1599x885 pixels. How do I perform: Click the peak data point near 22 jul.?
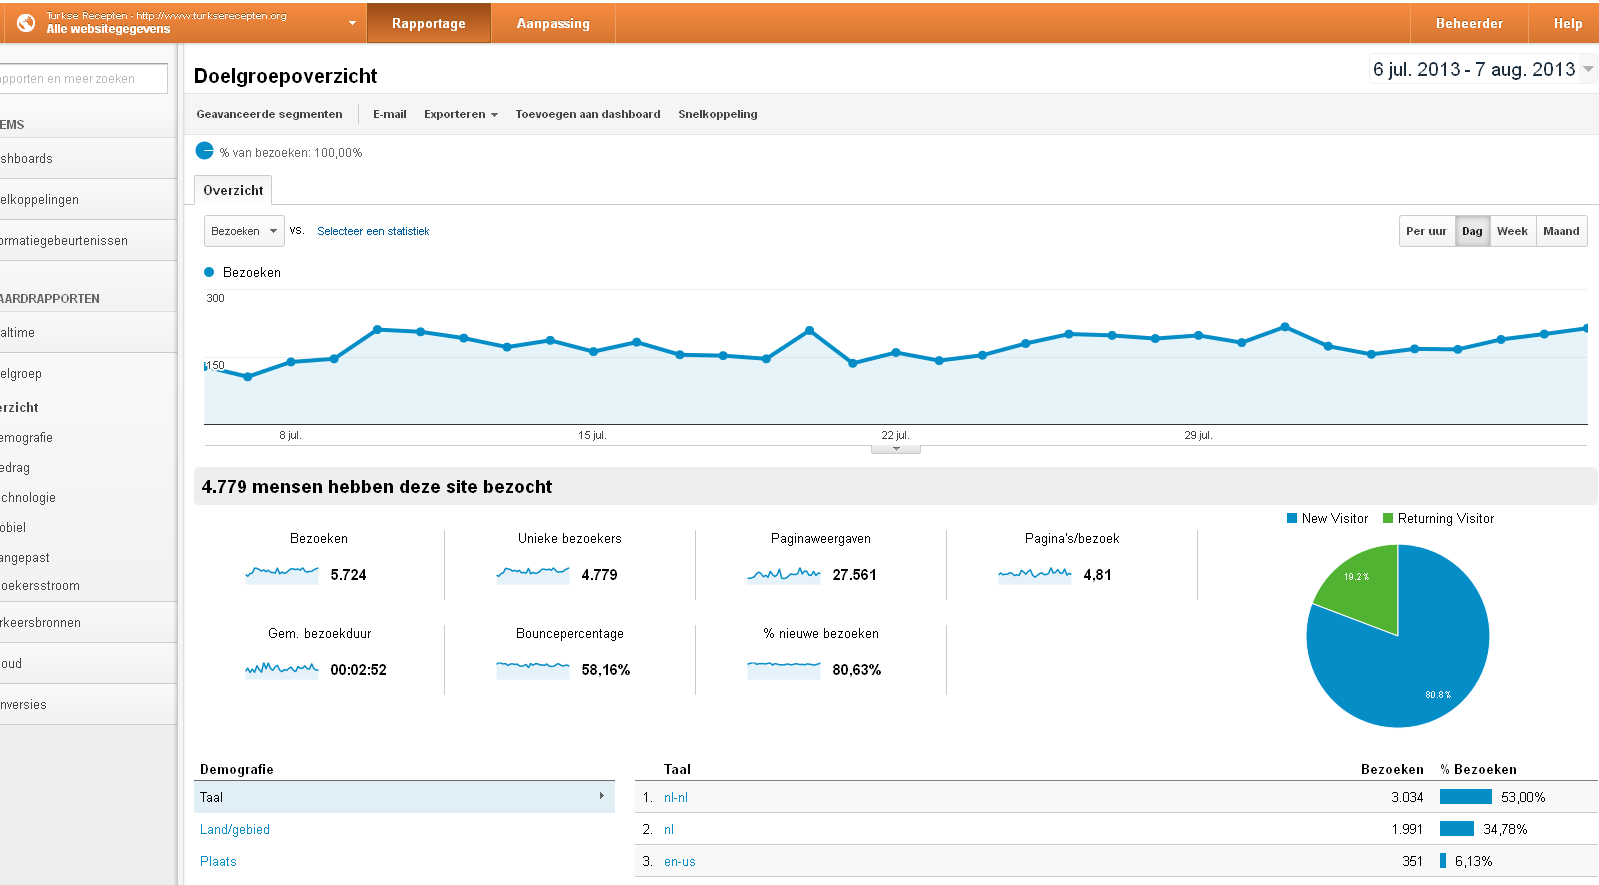click(x=809, y=330)
